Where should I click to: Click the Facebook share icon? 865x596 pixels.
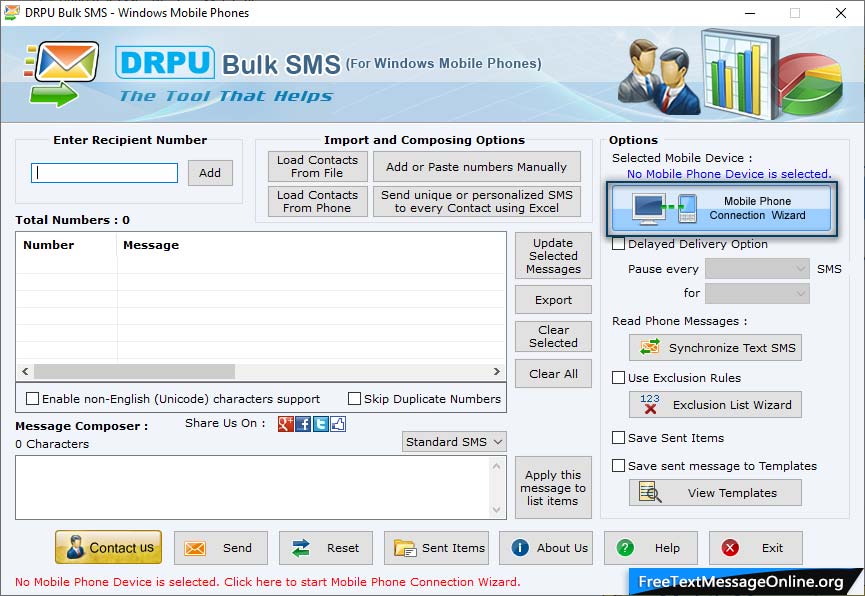pyautogui.click(x=303, y=424)
